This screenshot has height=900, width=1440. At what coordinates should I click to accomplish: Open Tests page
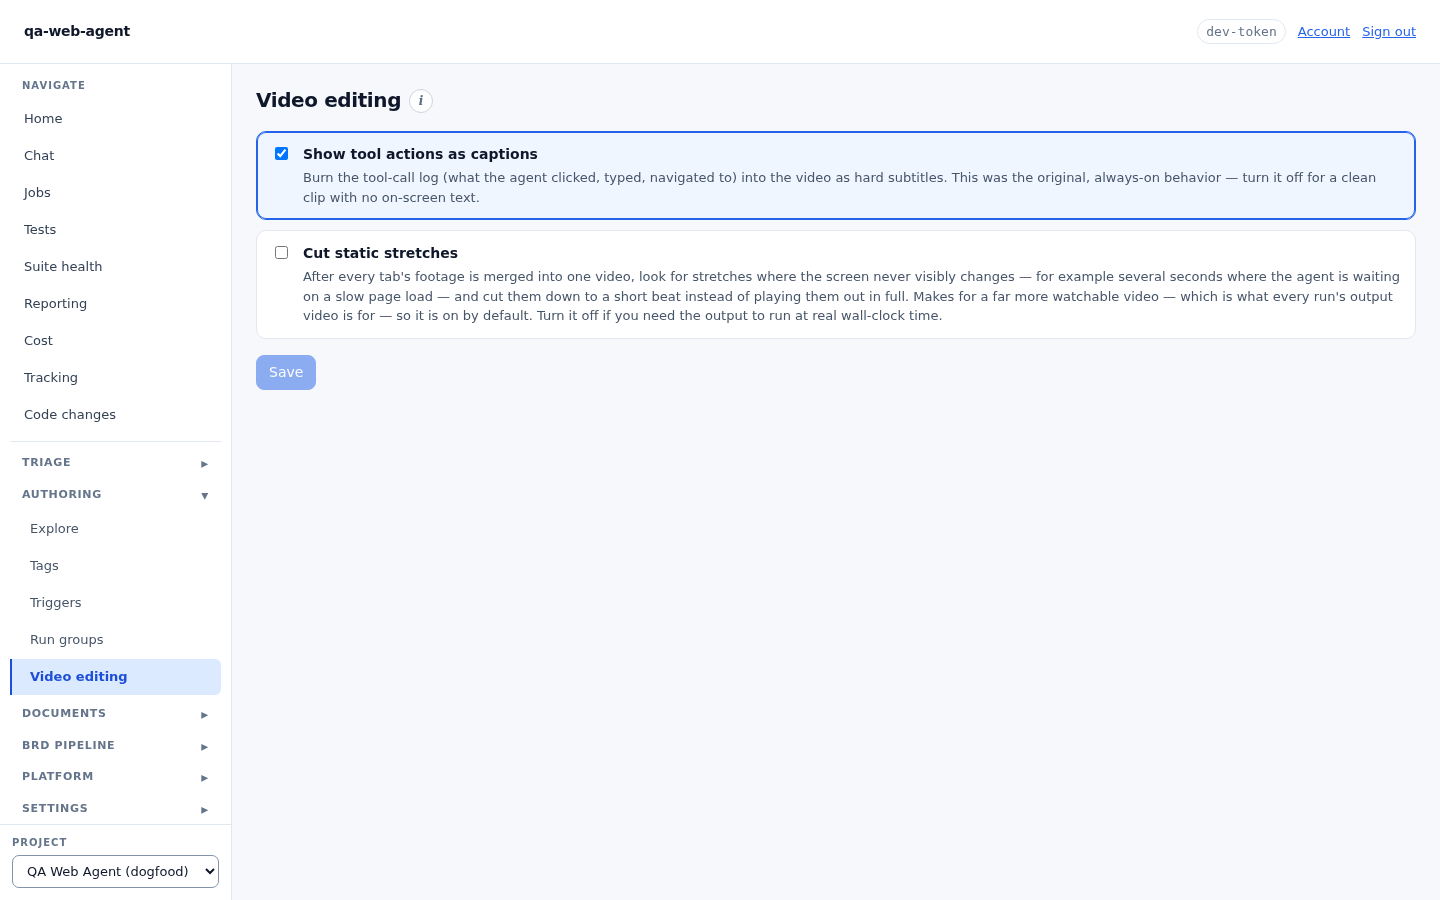[x=115, y=229]
